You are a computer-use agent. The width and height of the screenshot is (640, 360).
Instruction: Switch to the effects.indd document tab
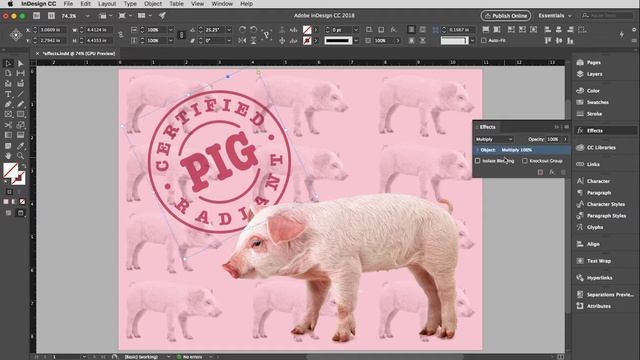pyautogui.click(x=78, y=53)
